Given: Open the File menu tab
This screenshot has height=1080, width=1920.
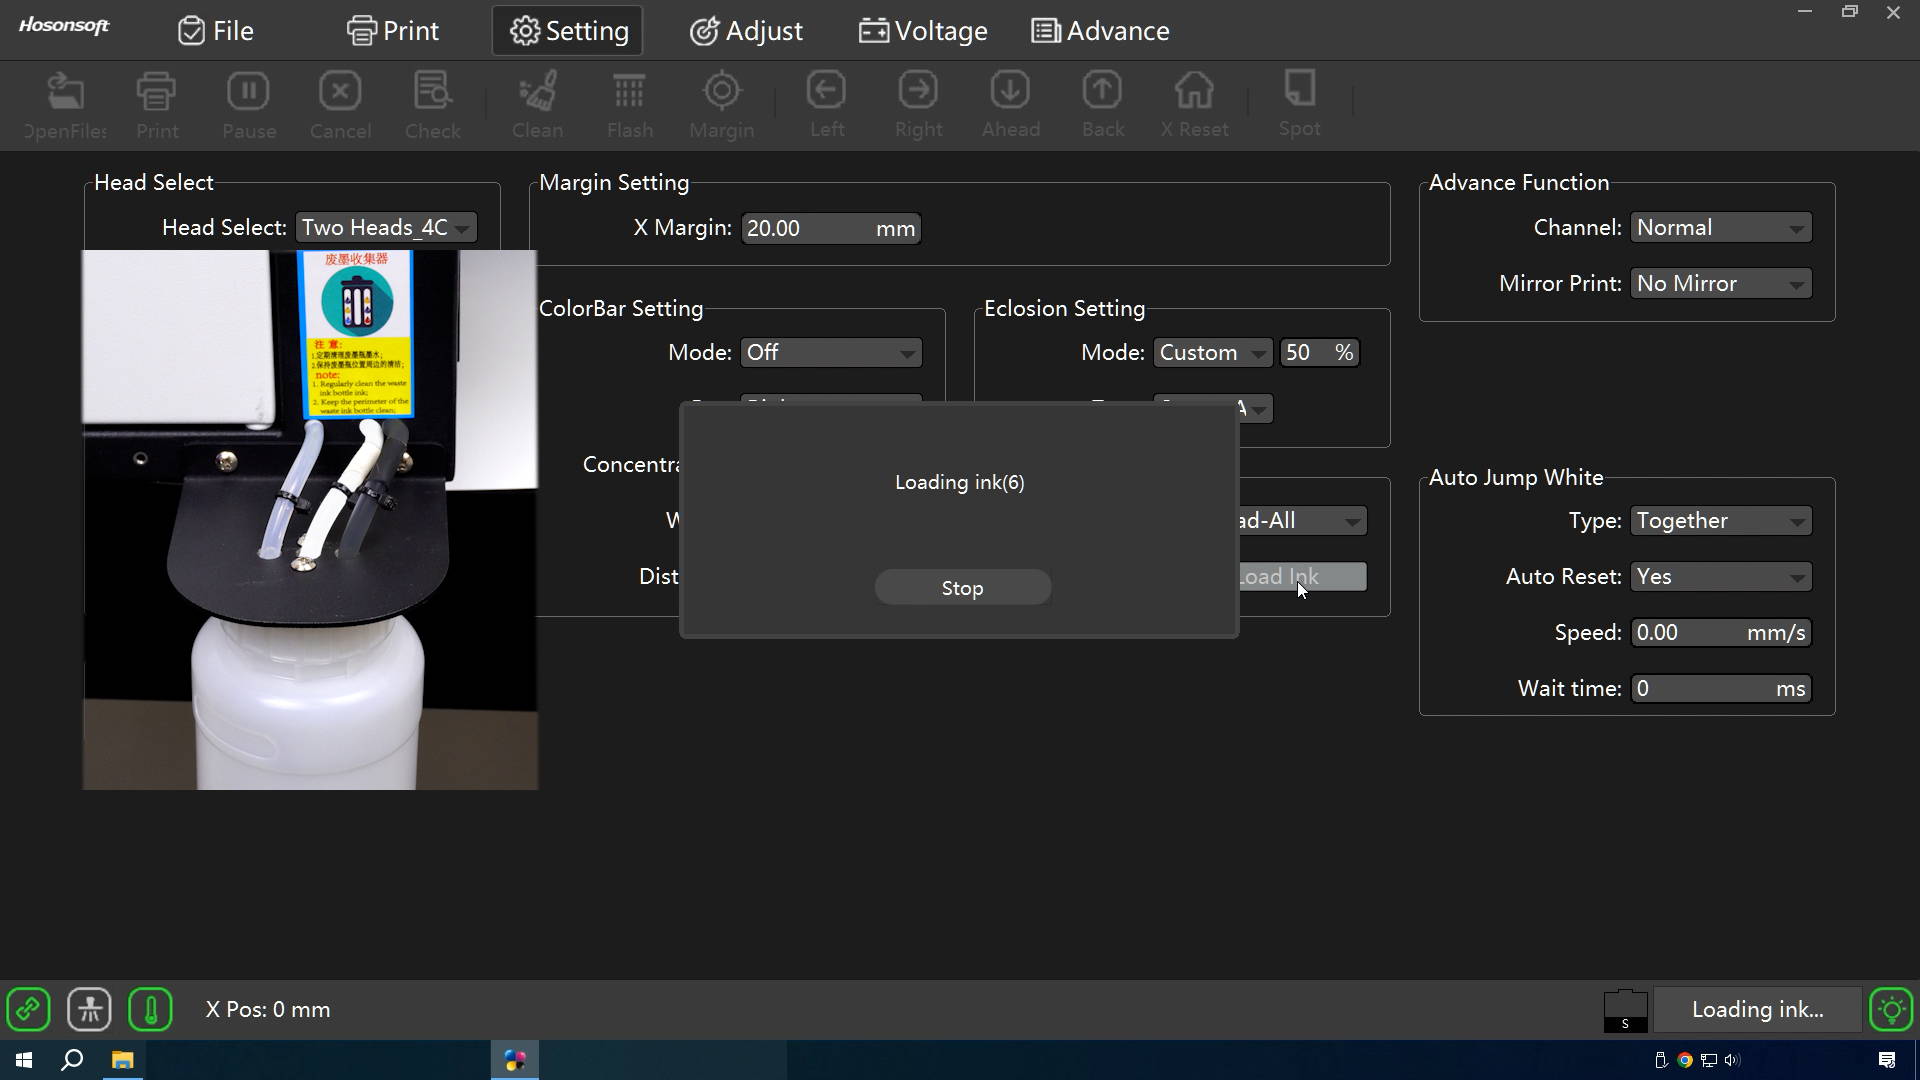Looking at the screenshot, I should [216, 31].
